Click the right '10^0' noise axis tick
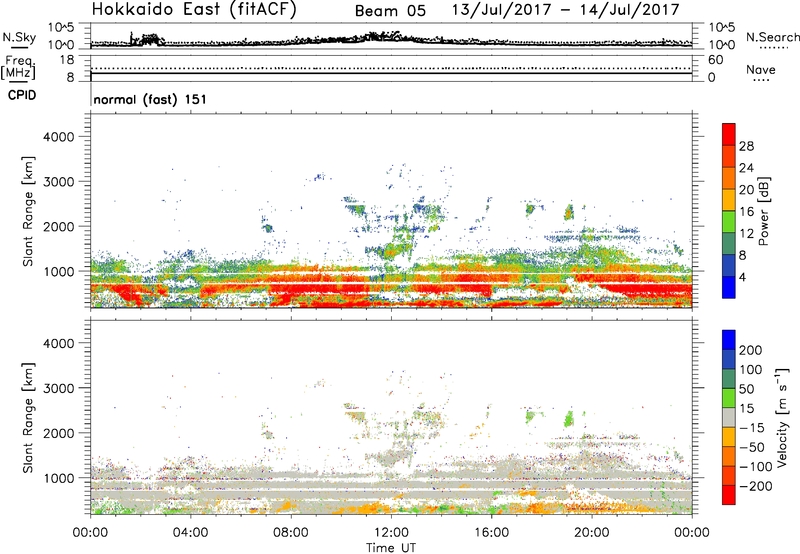The image size is (800, 554). 722,45
